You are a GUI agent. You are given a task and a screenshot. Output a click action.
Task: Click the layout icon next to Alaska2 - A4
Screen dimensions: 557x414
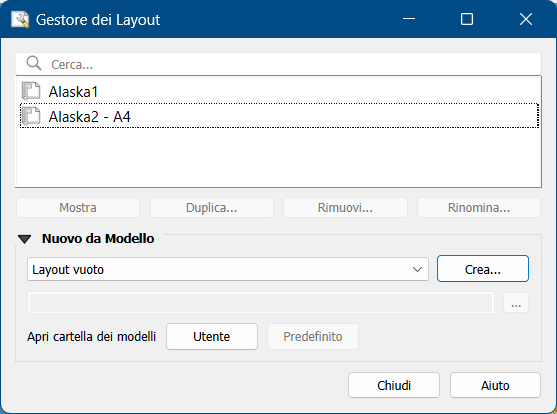(31, 116)
